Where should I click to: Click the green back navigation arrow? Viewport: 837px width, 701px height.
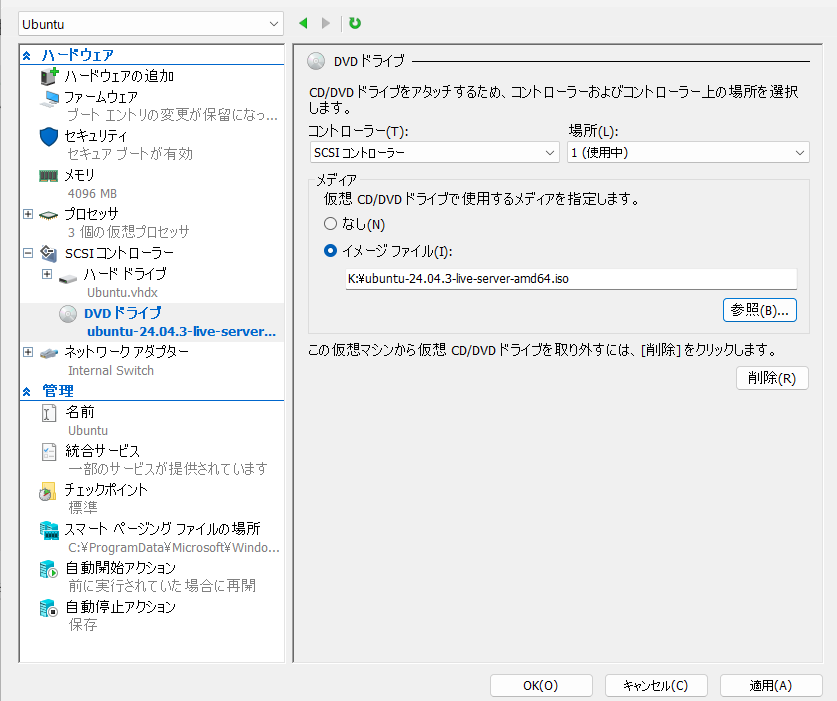pyautogui.click(x=303, y=23)
